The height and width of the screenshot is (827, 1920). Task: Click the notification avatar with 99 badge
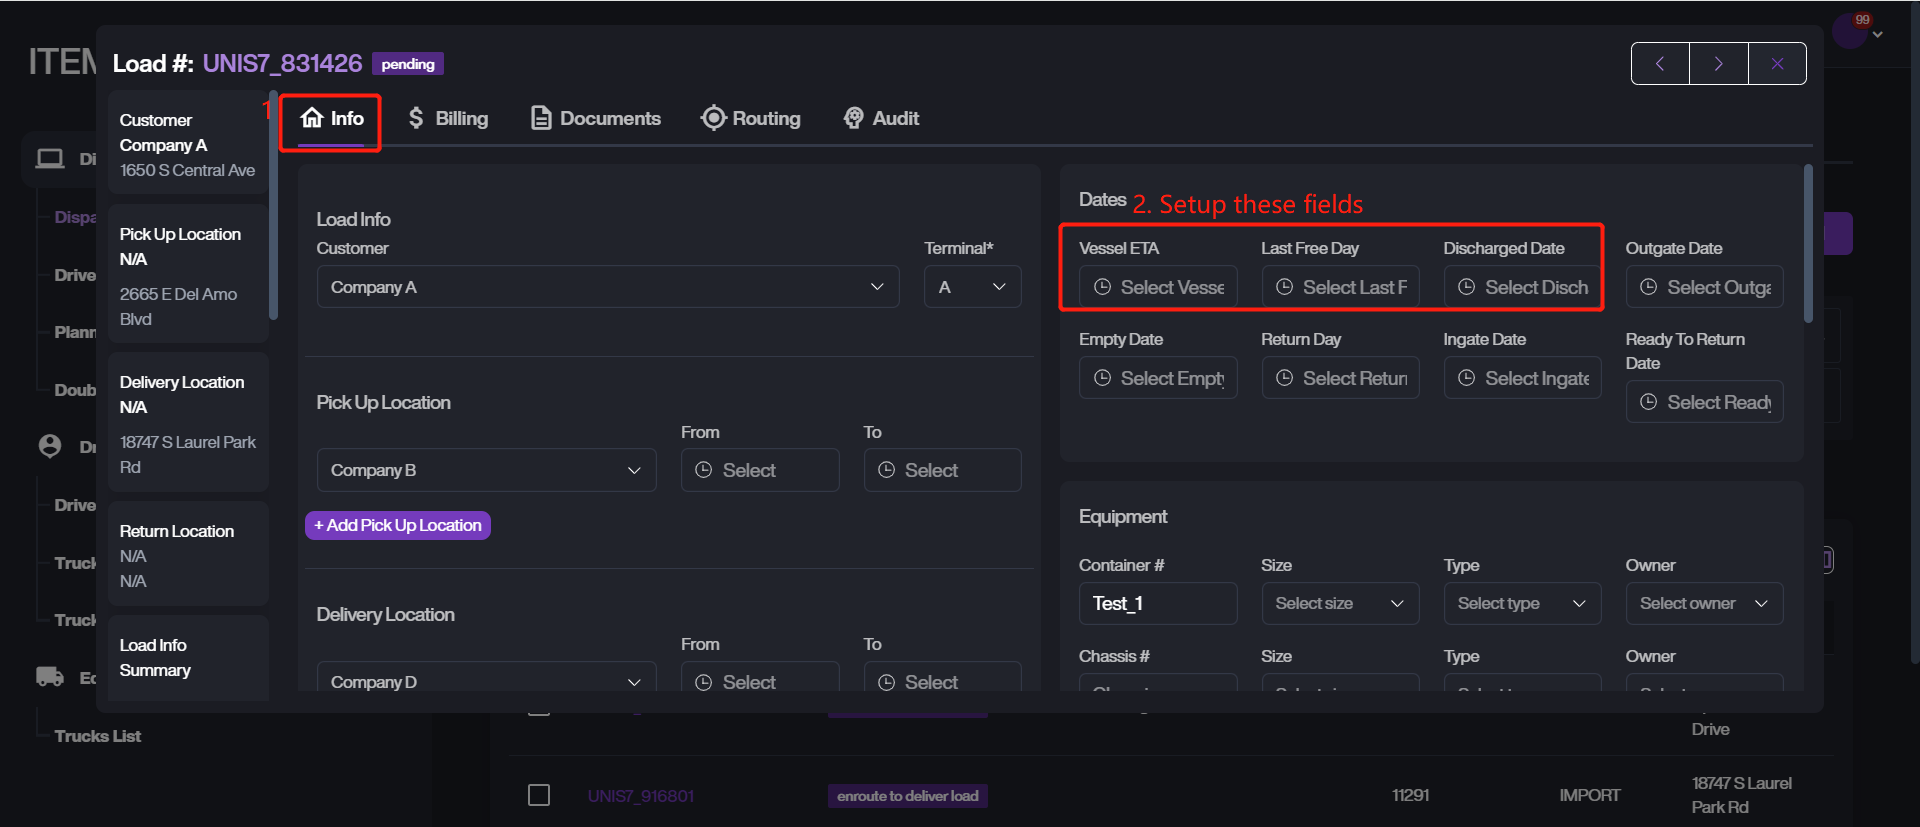(1850, 31)
